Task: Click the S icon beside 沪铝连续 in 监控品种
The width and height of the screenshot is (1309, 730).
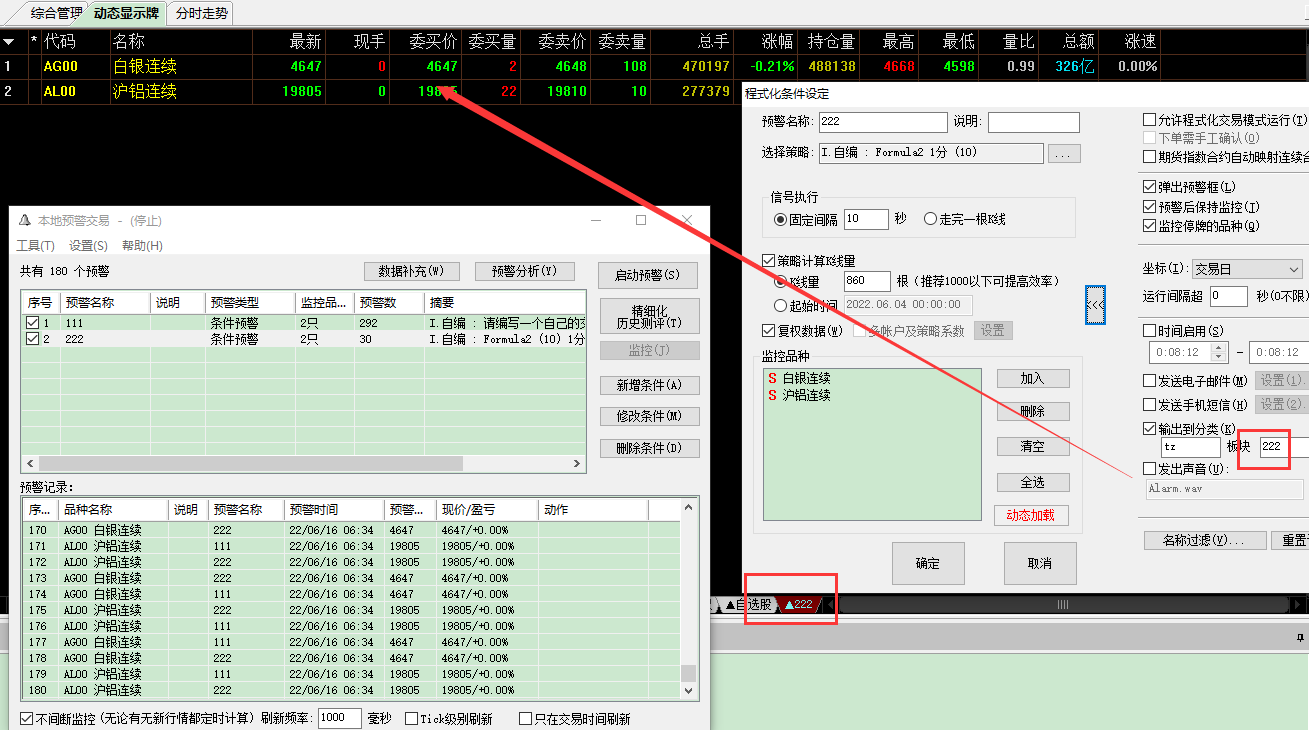Action: (772, 395)
